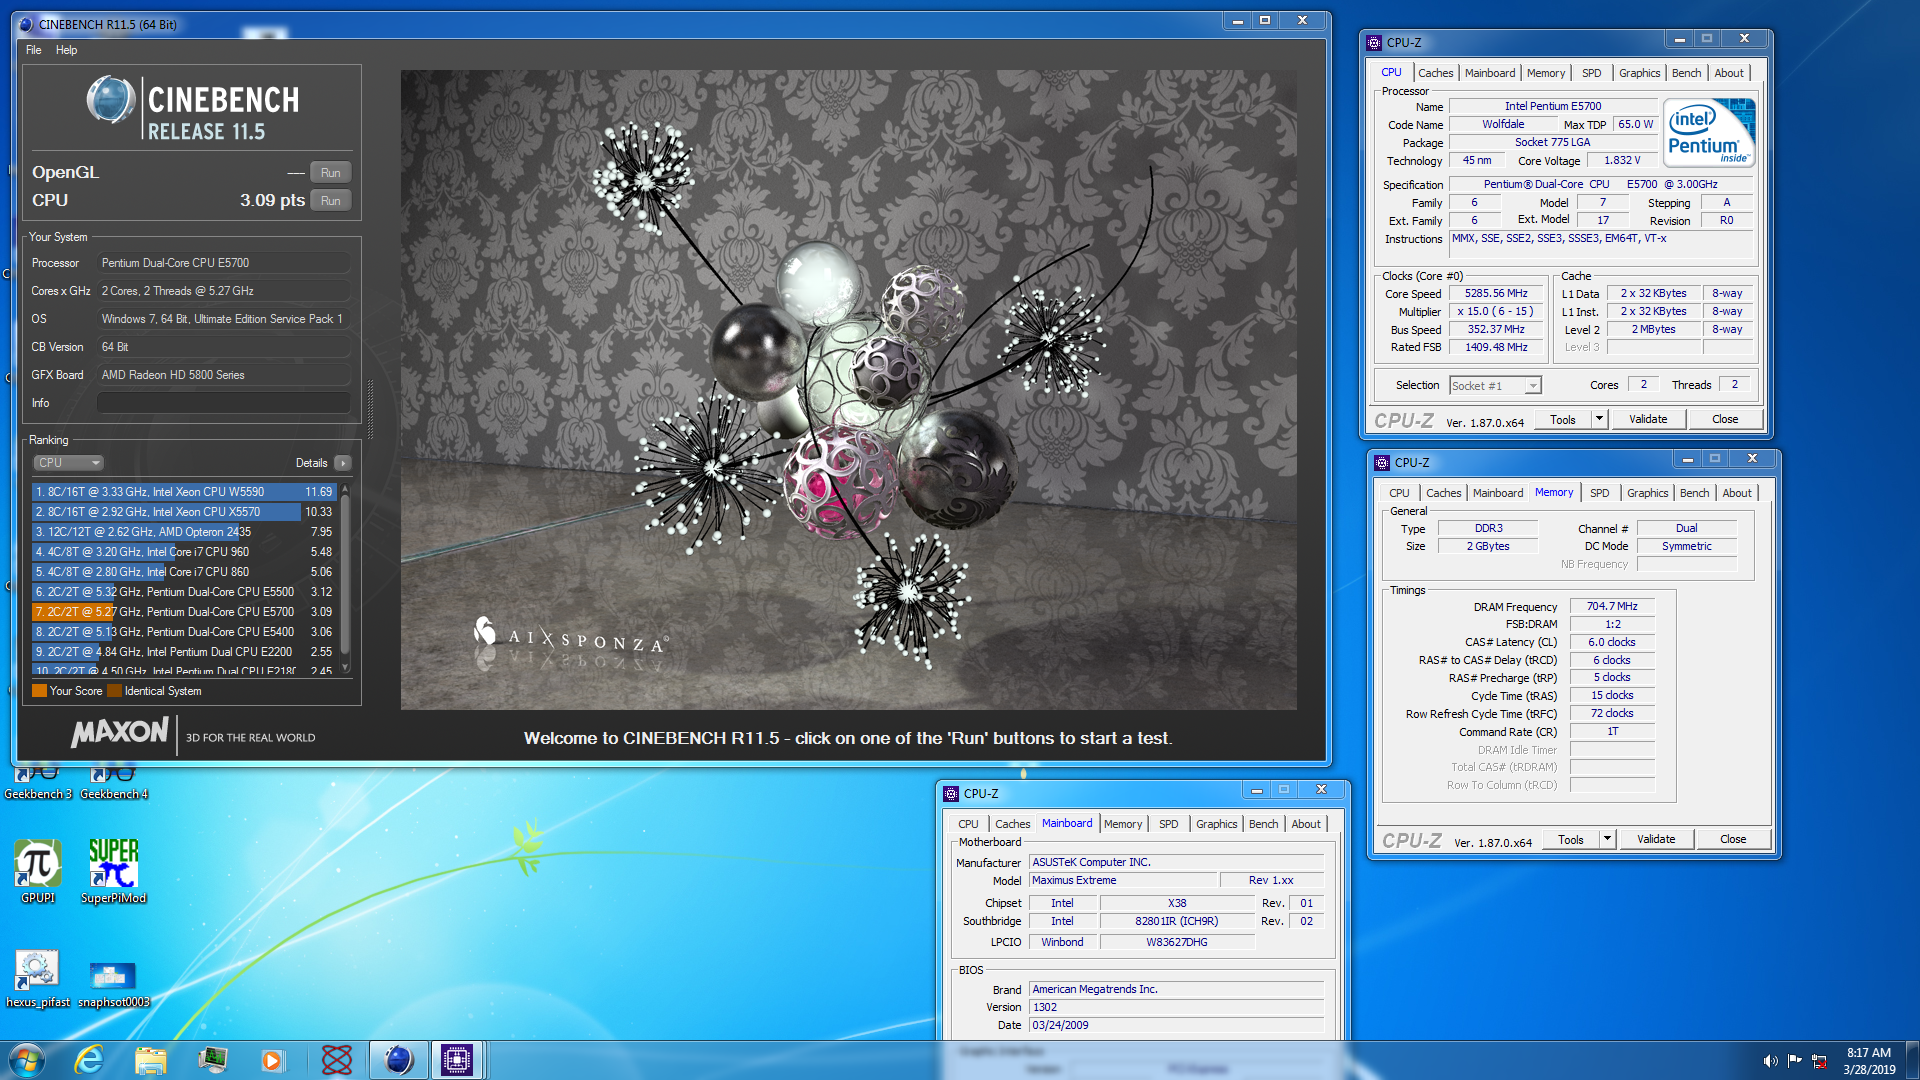Open the ranking Details arrow button
1920x1080 pixels.
(x=343, y=463)
